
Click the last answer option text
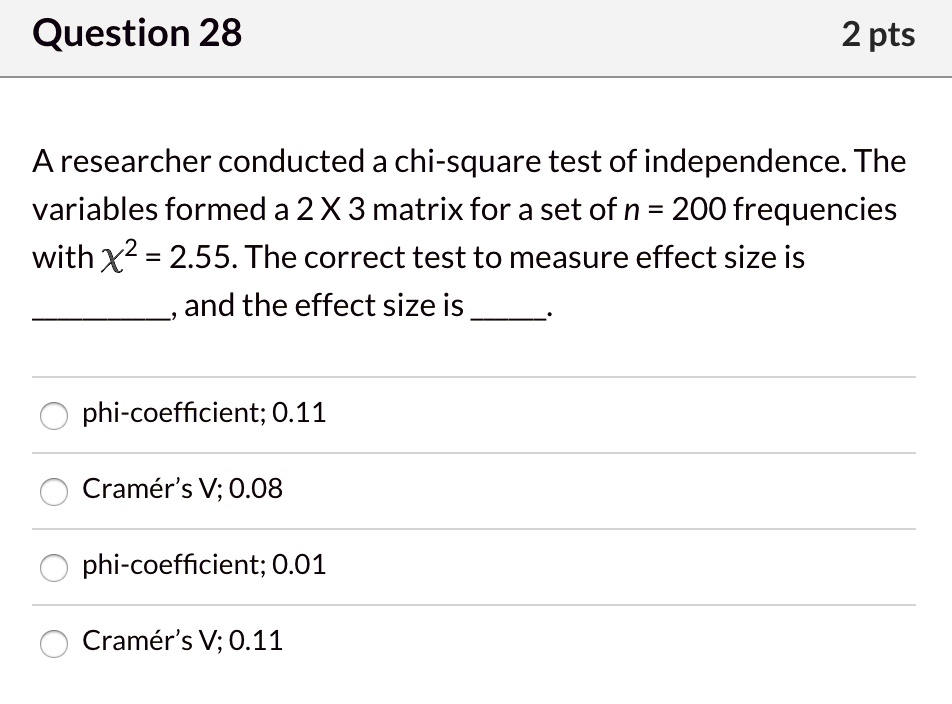point(183,641)
